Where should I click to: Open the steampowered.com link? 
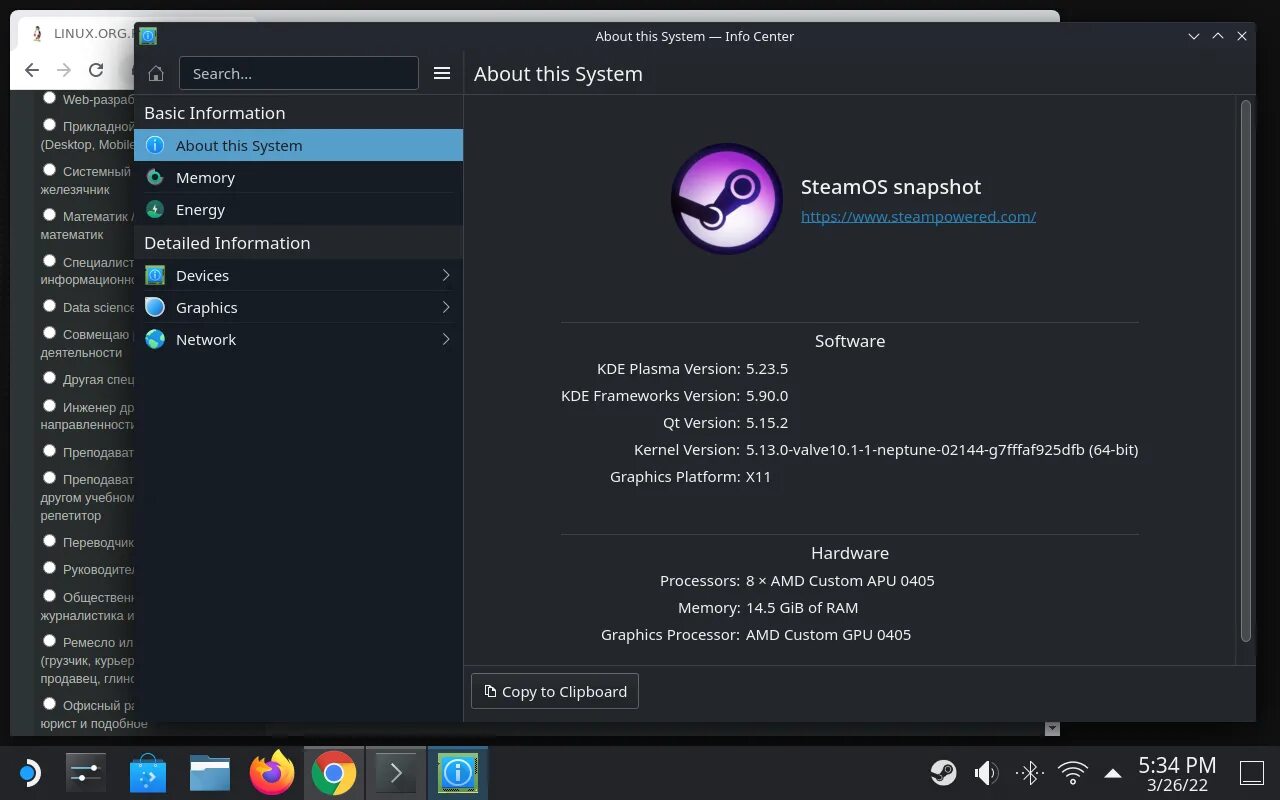918,216
